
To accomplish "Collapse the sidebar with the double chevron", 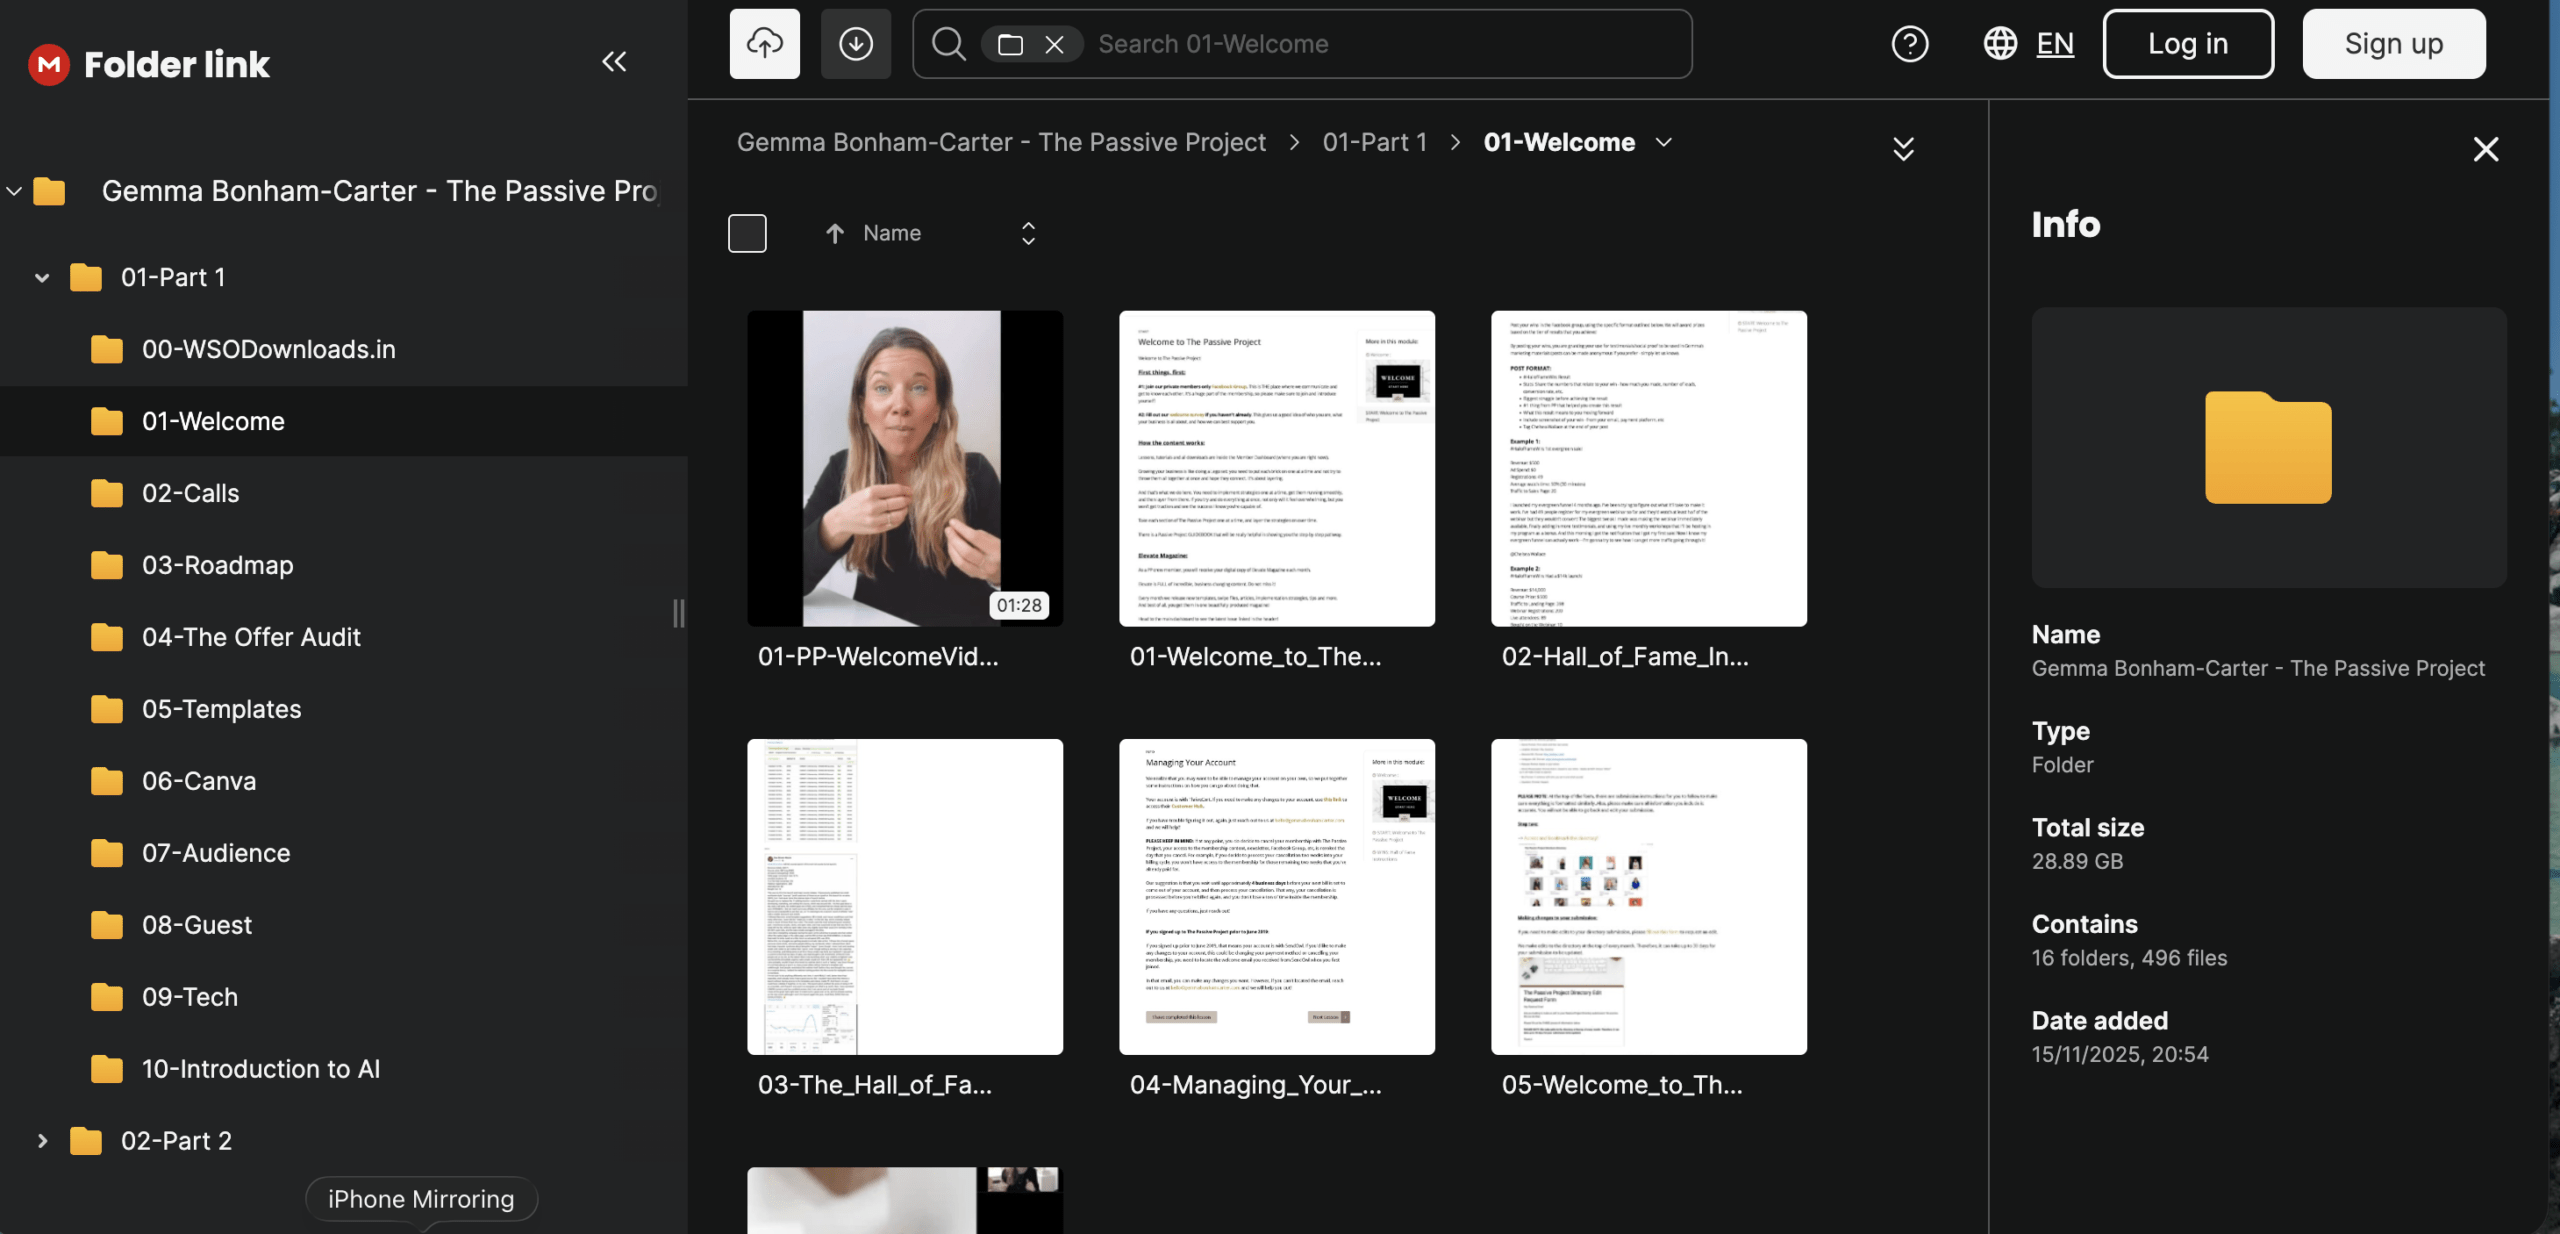I will coord(614,62).
